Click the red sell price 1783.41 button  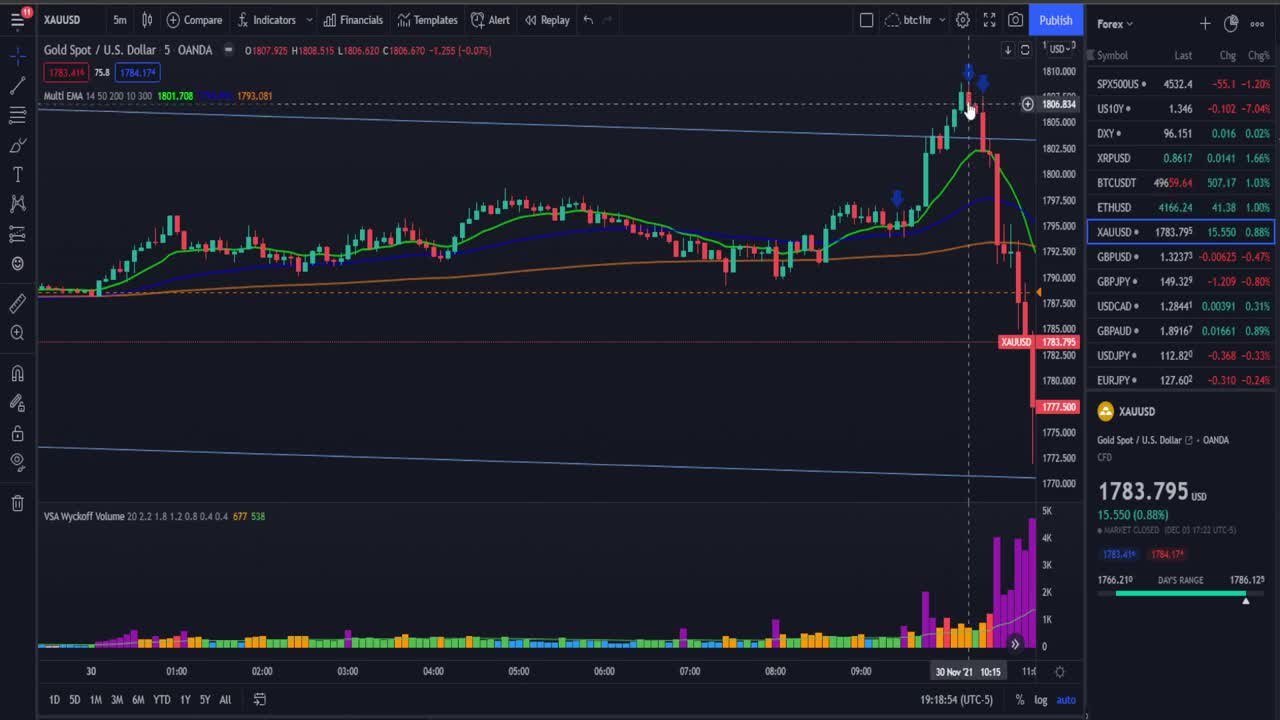[x=66, y=72]
